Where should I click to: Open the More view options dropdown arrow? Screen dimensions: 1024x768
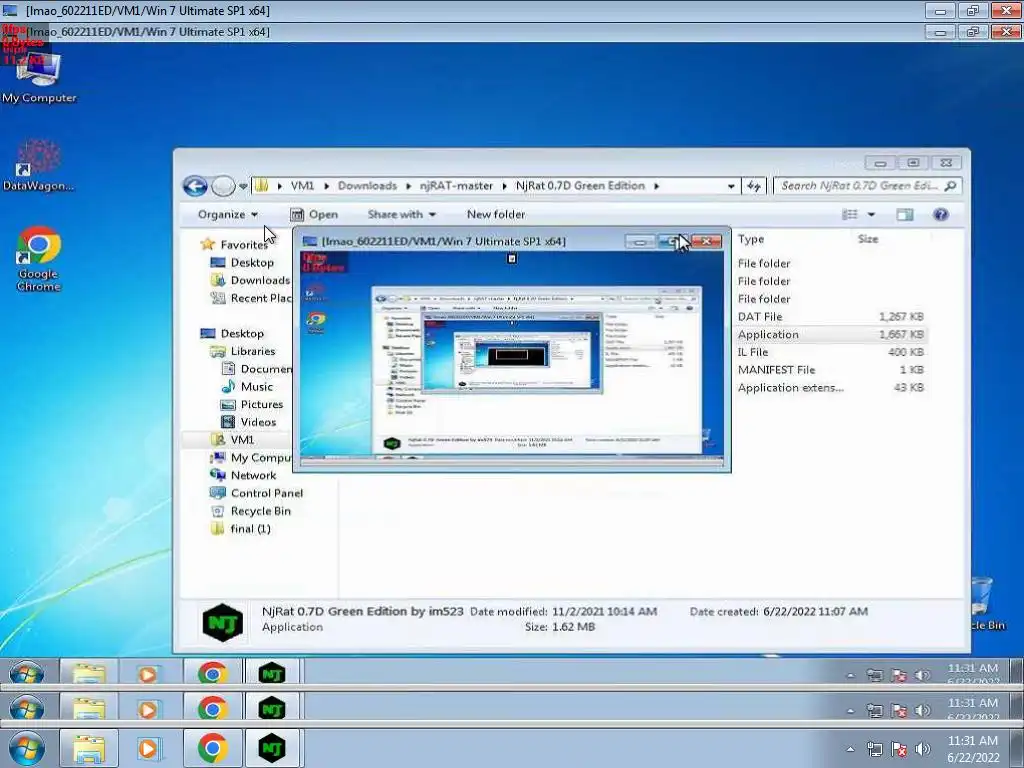(871, 215)
